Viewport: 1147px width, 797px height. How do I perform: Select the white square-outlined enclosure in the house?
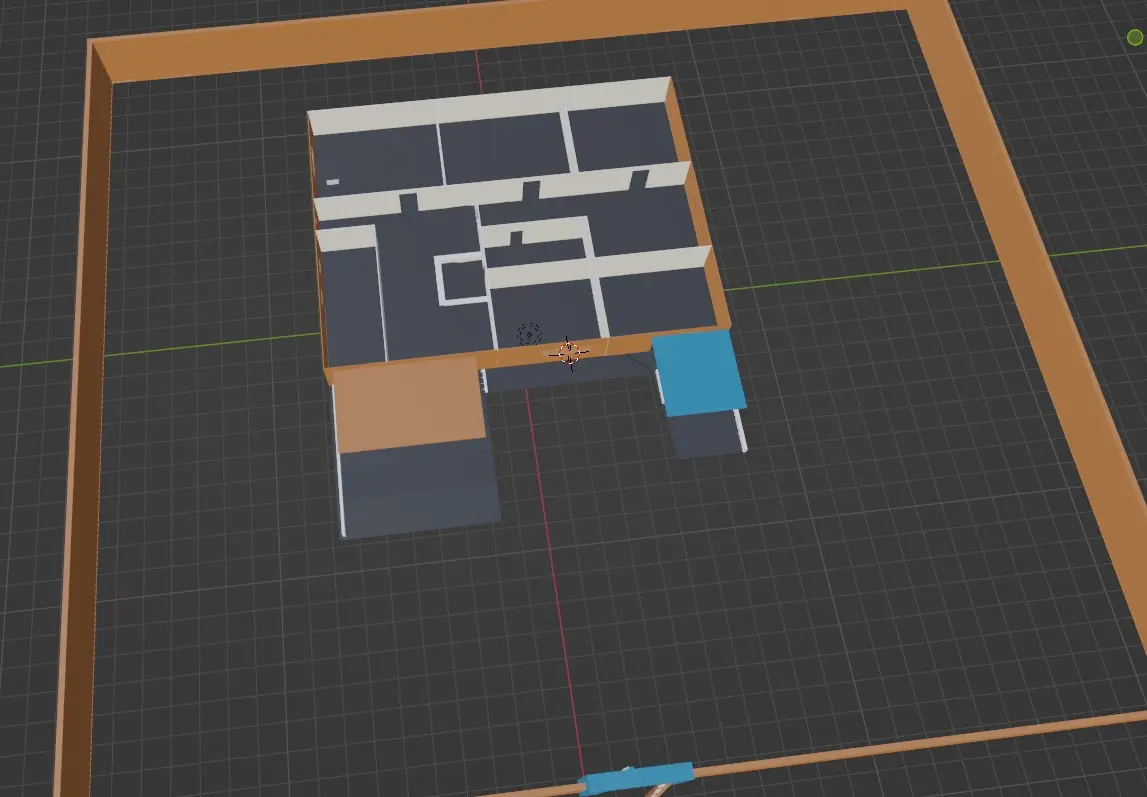coord(461,279)
